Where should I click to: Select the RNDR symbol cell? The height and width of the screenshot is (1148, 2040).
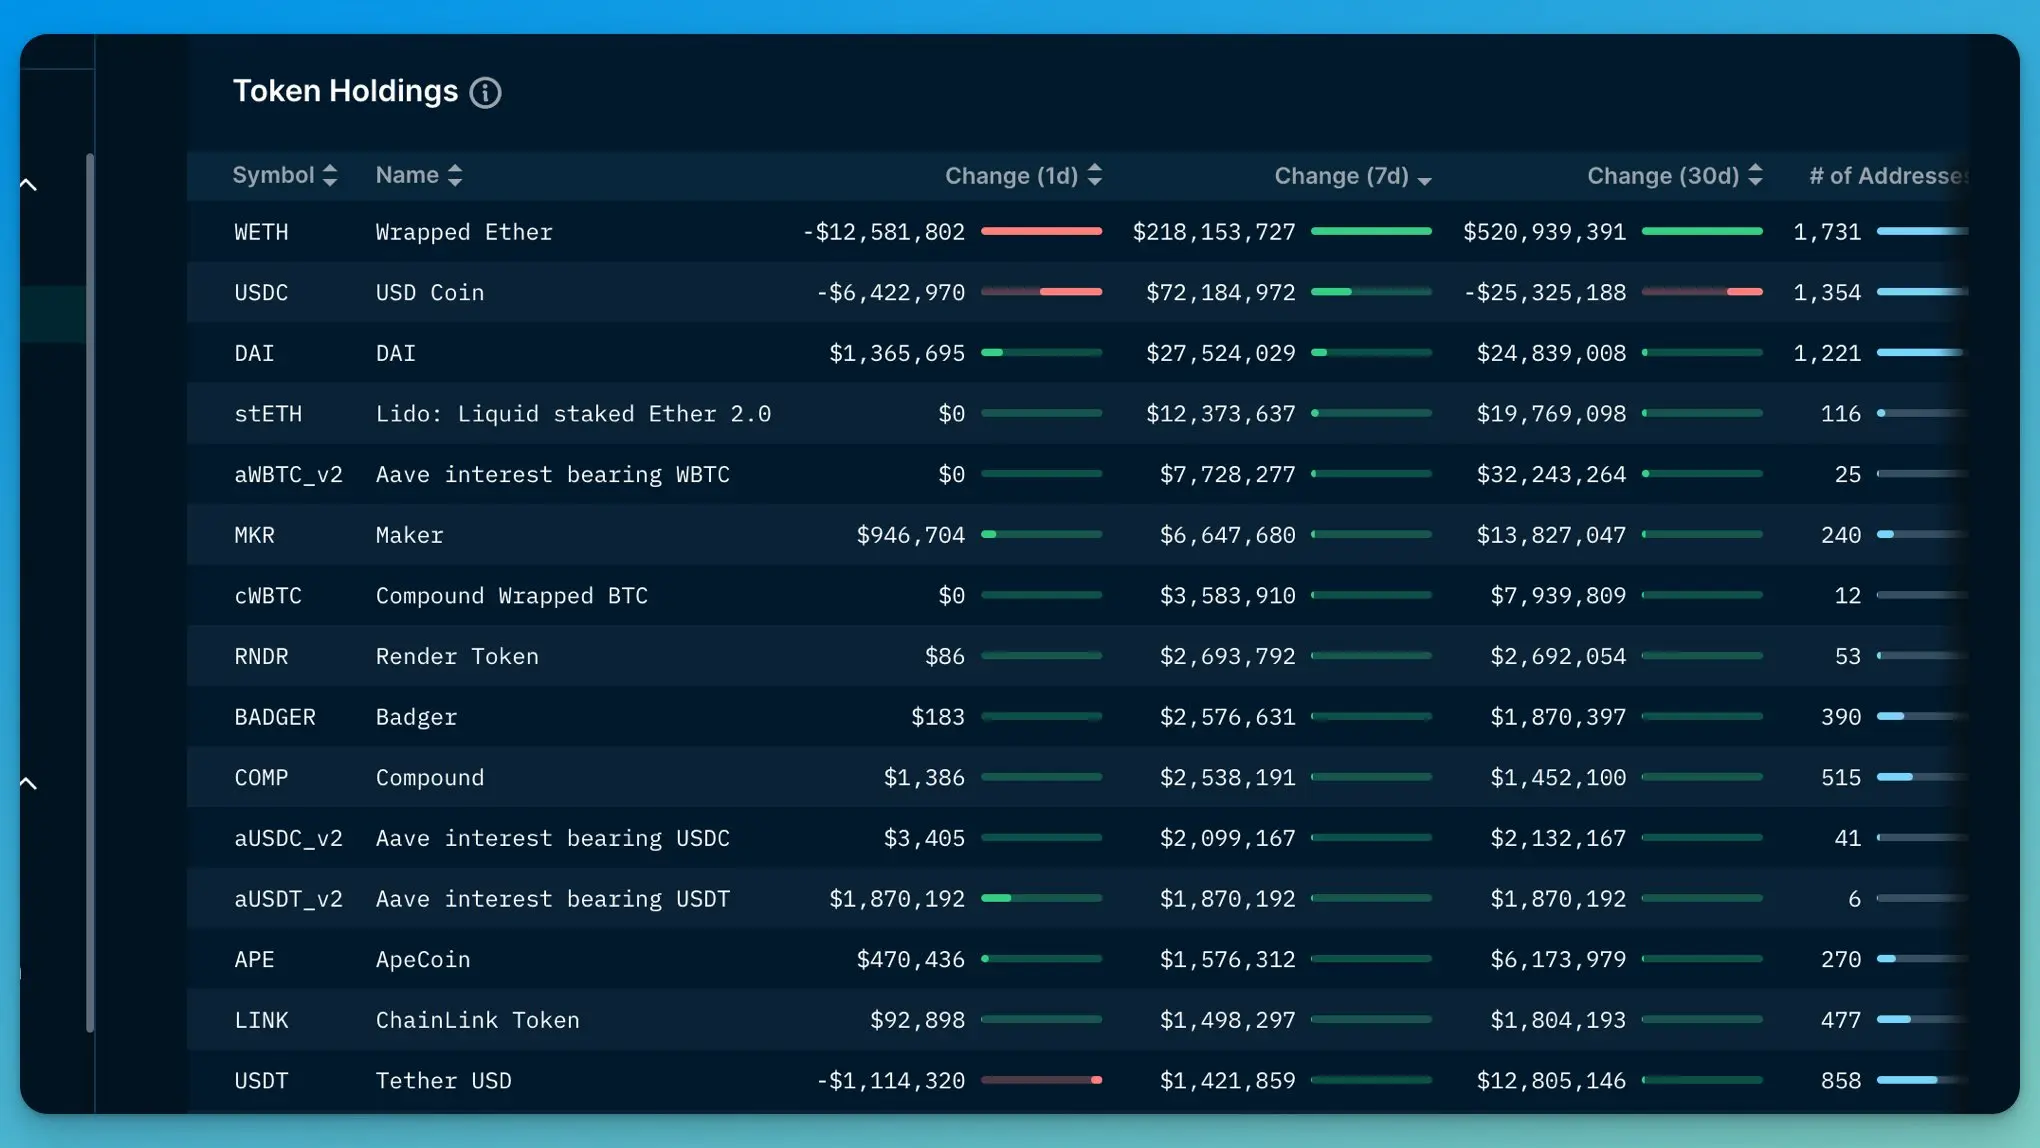pyautogui.click(x=261, y=657)
